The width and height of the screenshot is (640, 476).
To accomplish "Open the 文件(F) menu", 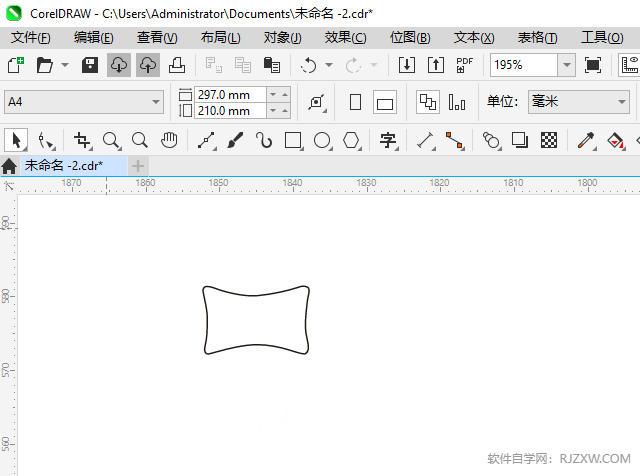I will [x=31, y=38].
